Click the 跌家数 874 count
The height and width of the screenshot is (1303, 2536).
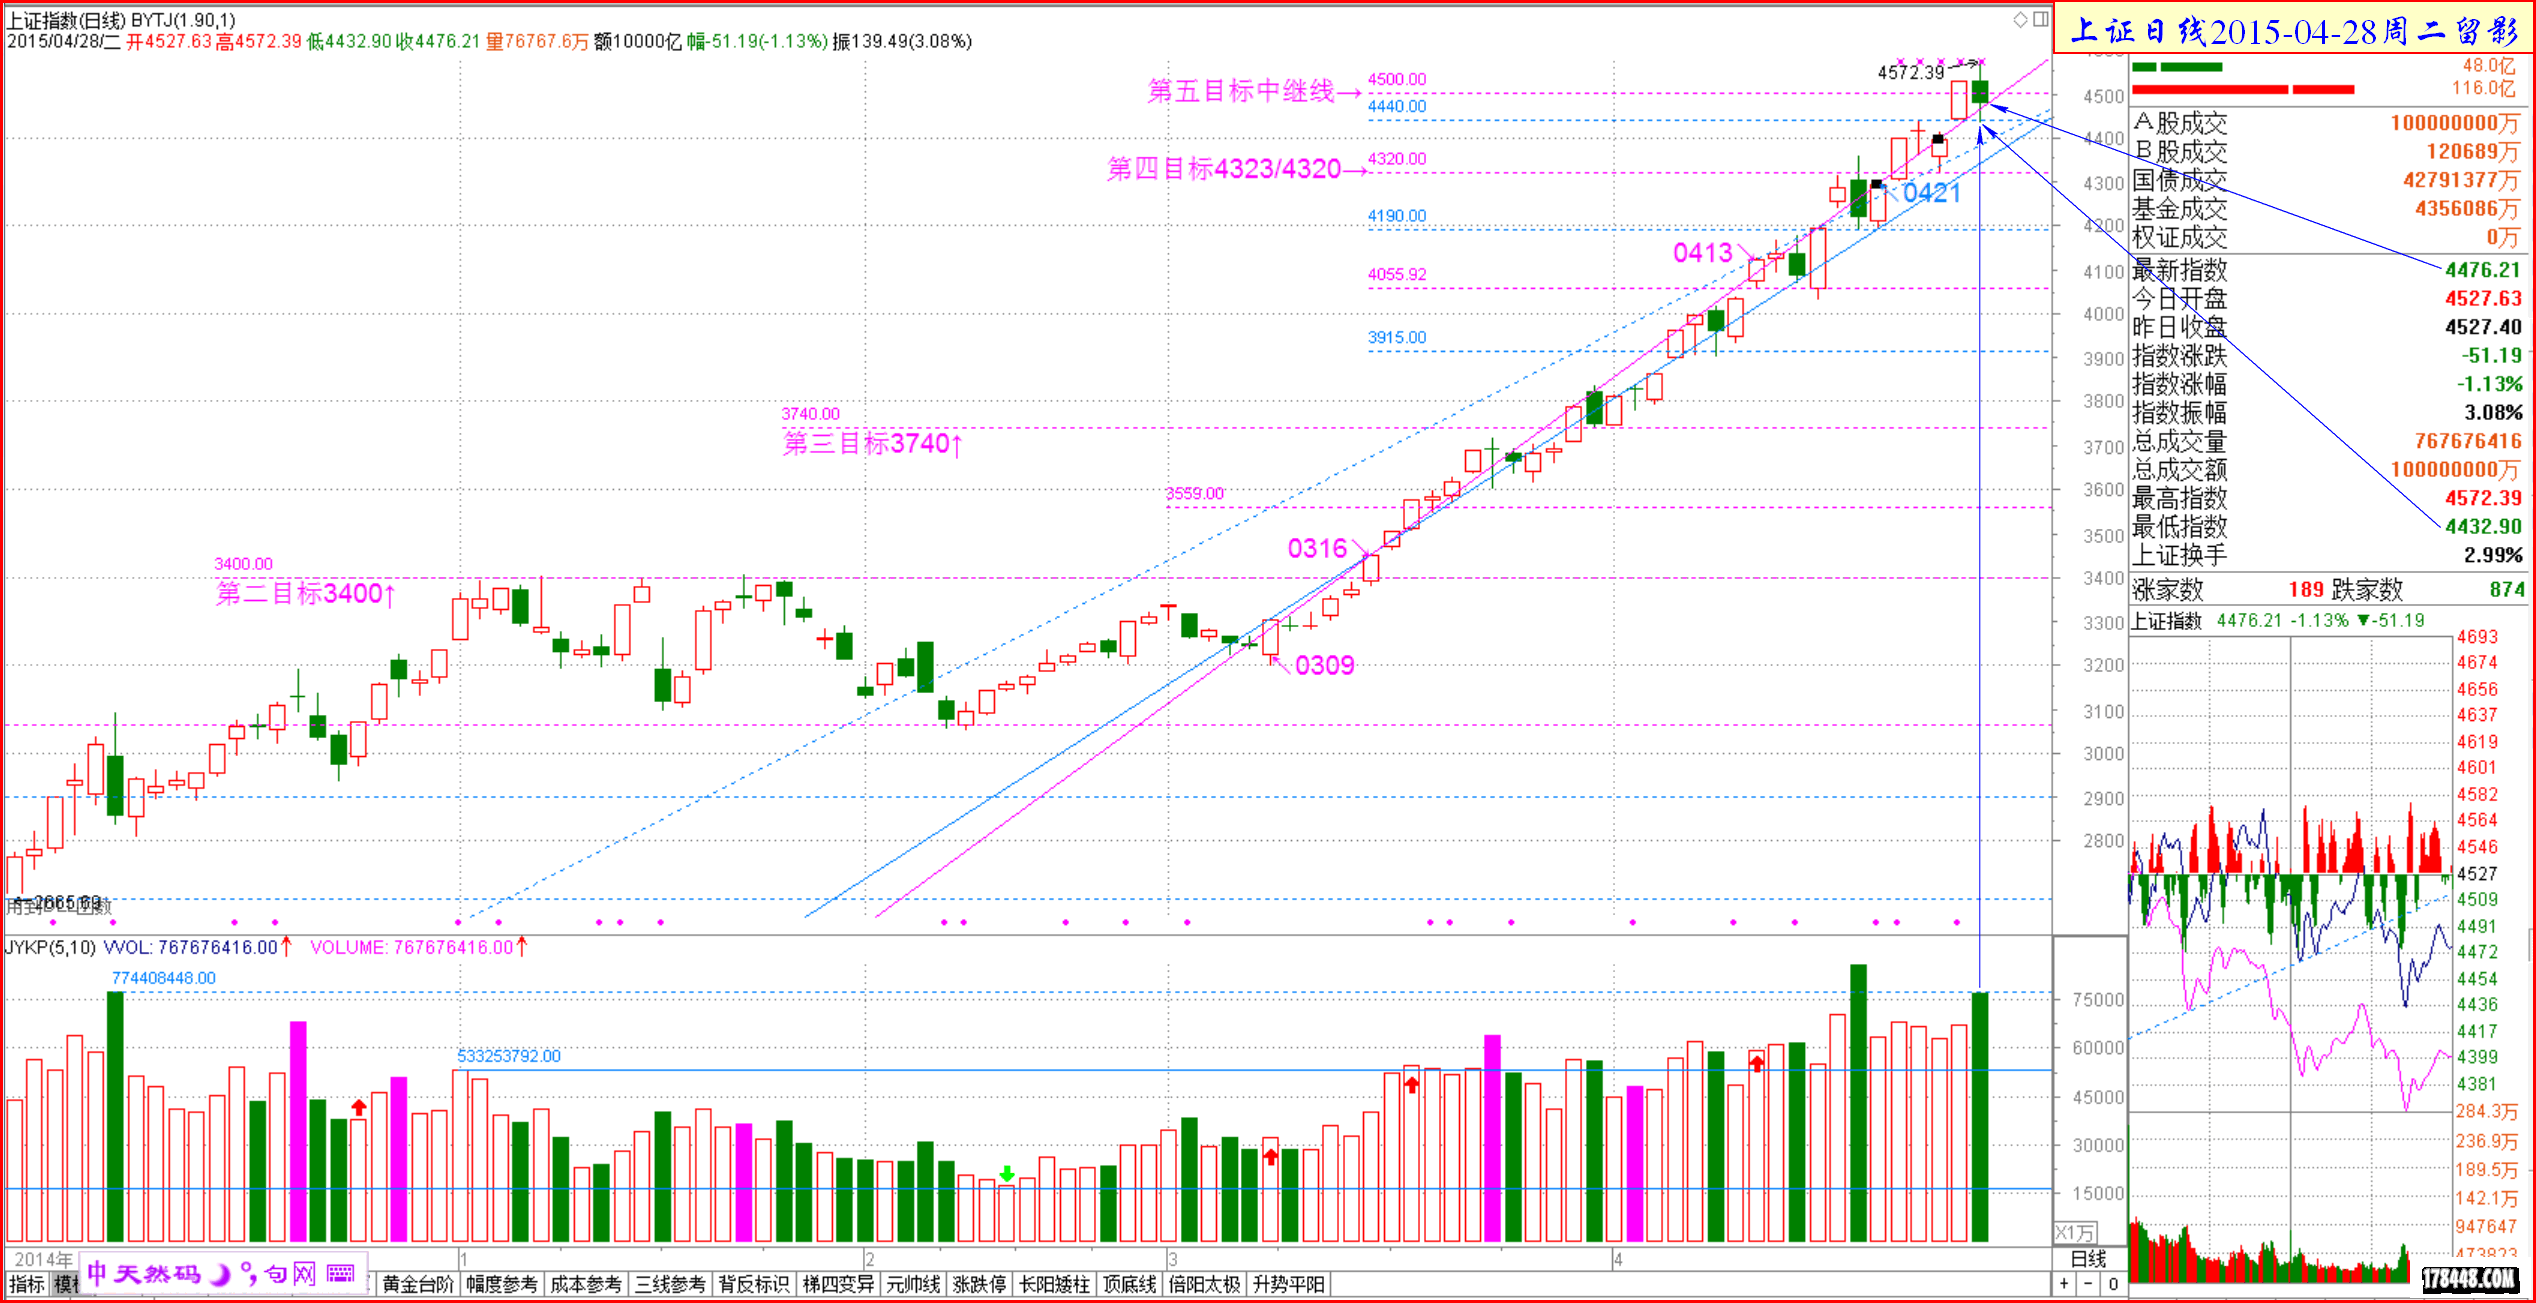pyautogui.click(x=2506, y=589)
